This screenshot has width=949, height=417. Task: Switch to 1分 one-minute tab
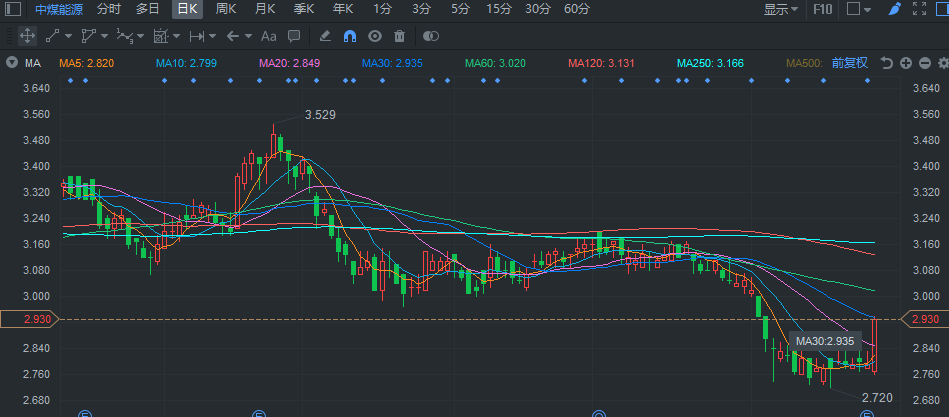click(x=383, y=9)
